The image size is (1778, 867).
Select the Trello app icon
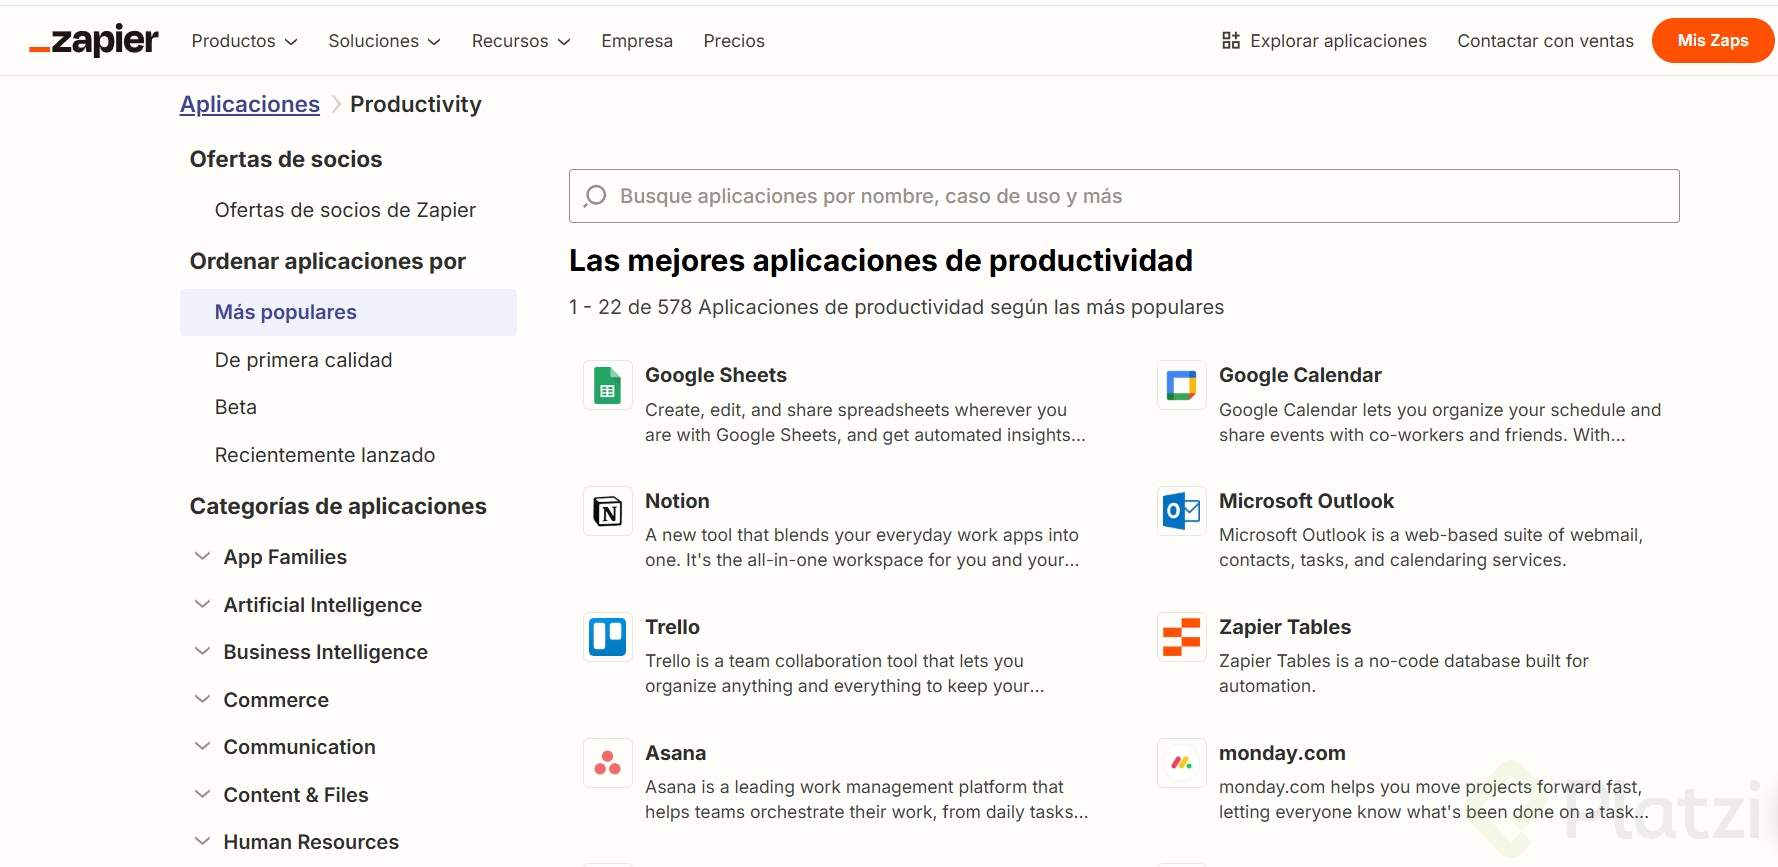click(x=608, y=637)
